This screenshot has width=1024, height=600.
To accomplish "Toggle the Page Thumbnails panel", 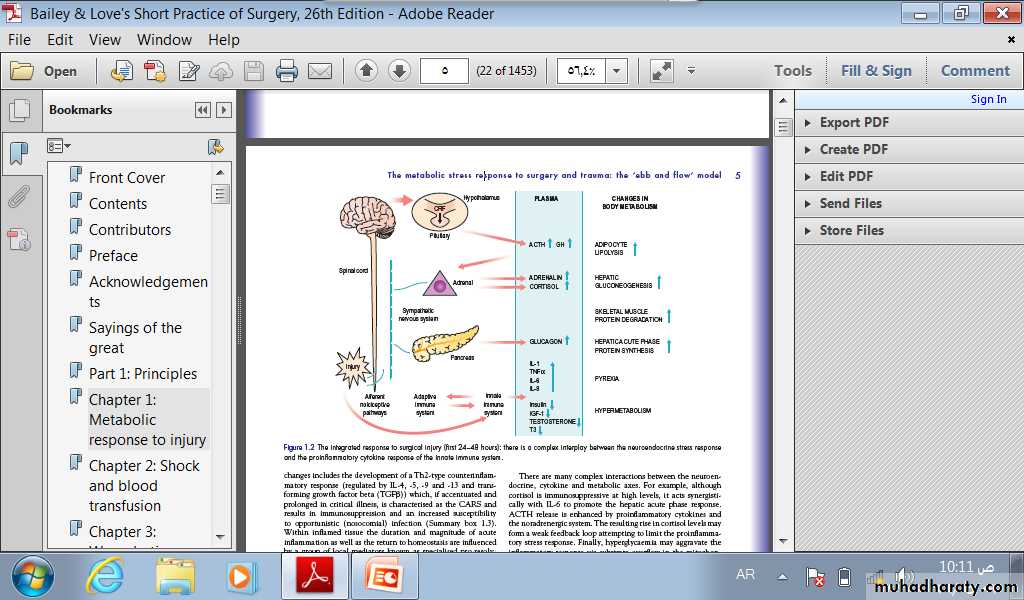I will (x=18, y=110).
